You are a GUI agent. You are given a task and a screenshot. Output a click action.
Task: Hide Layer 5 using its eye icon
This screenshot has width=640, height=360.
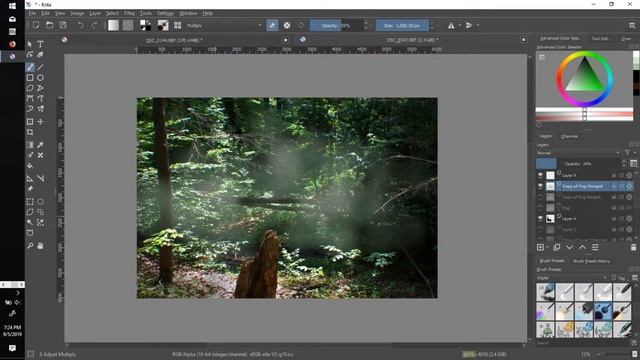point(540,175)
